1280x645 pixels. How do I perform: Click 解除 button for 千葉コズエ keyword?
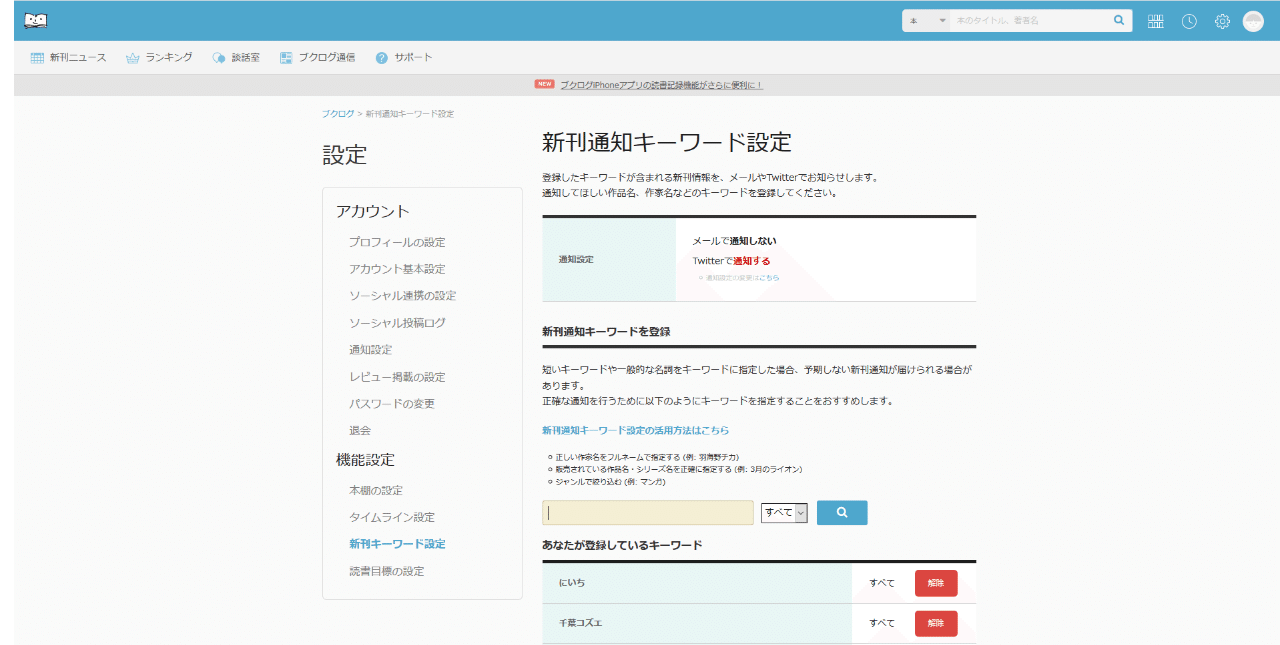point(934,623)
